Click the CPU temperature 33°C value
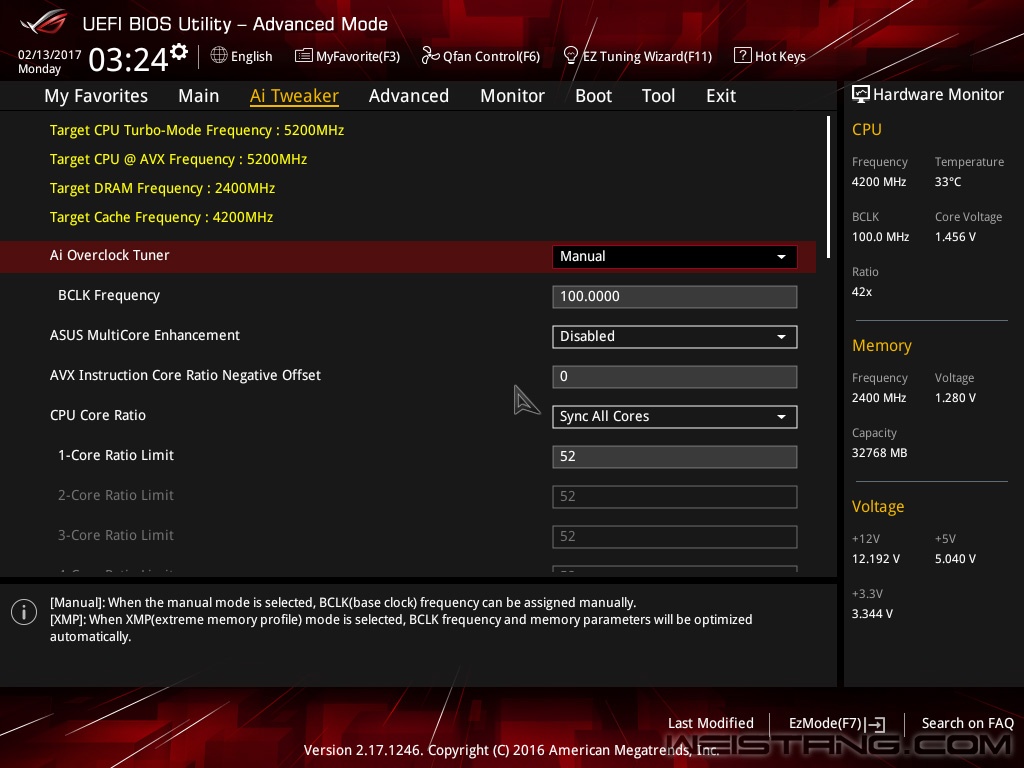 [x=948, y=182]
